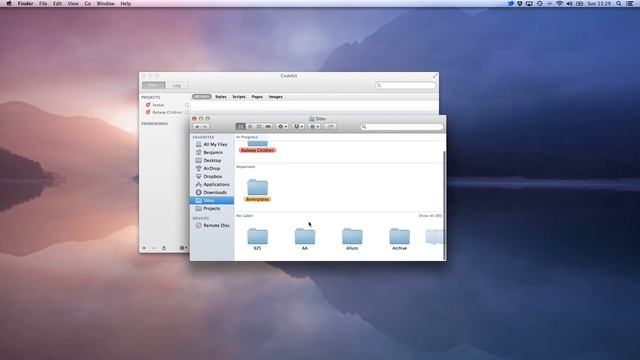Image resolution: width=640 pixels, height=360 pixels.
Task: Switch Finder to list view
Action: click(250, 127)
